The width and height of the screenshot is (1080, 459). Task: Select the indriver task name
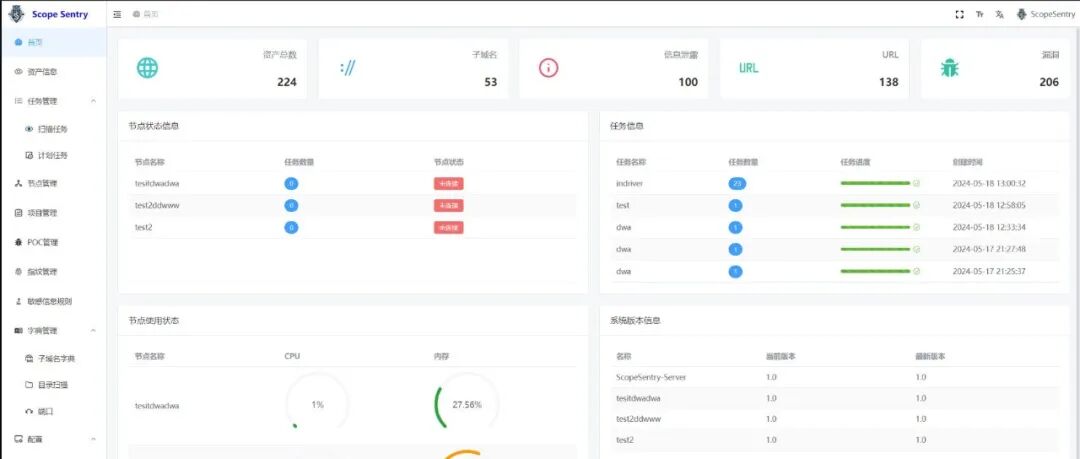630,183
